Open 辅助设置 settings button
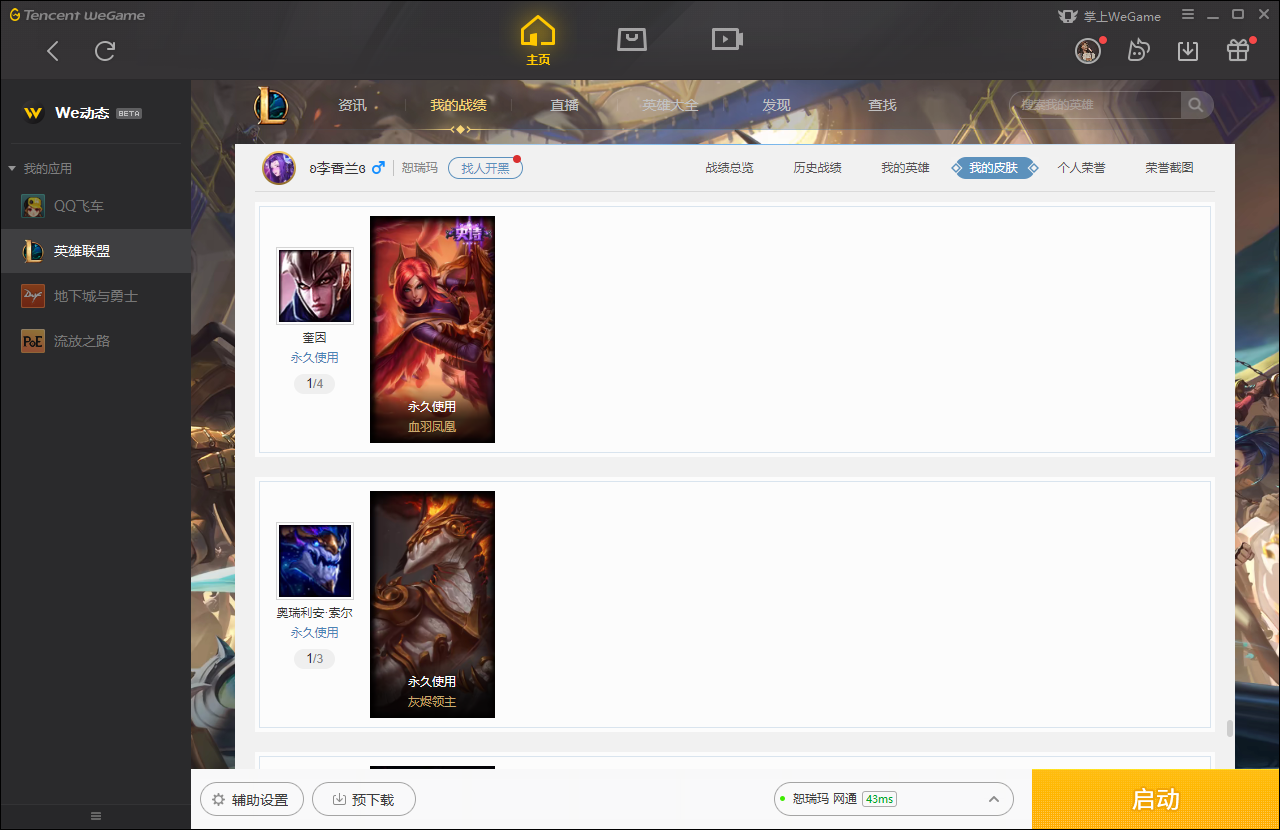This screenshot has height=830, width=1280. pos(251,800)
